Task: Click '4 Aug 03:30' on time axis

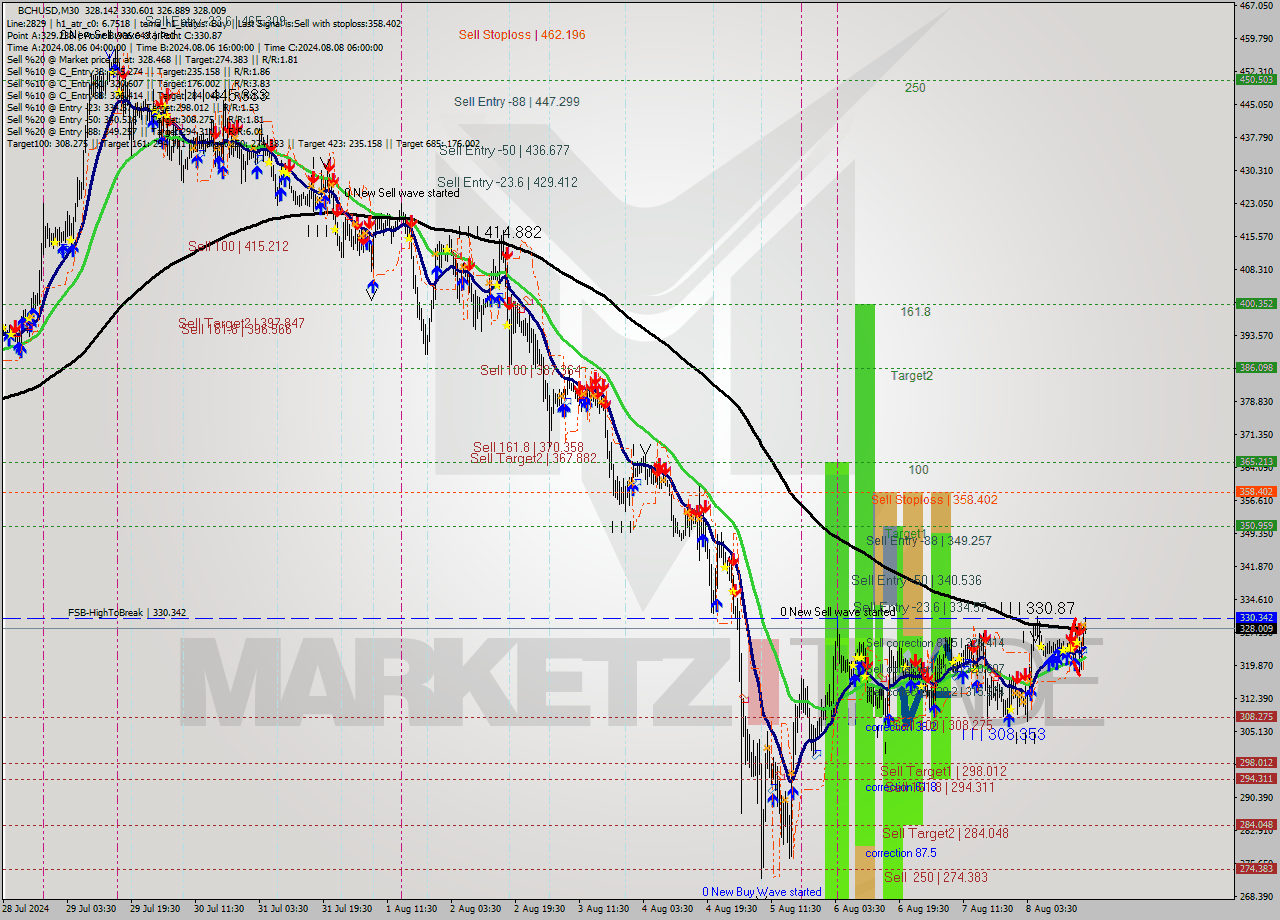Action: point(667,909)
